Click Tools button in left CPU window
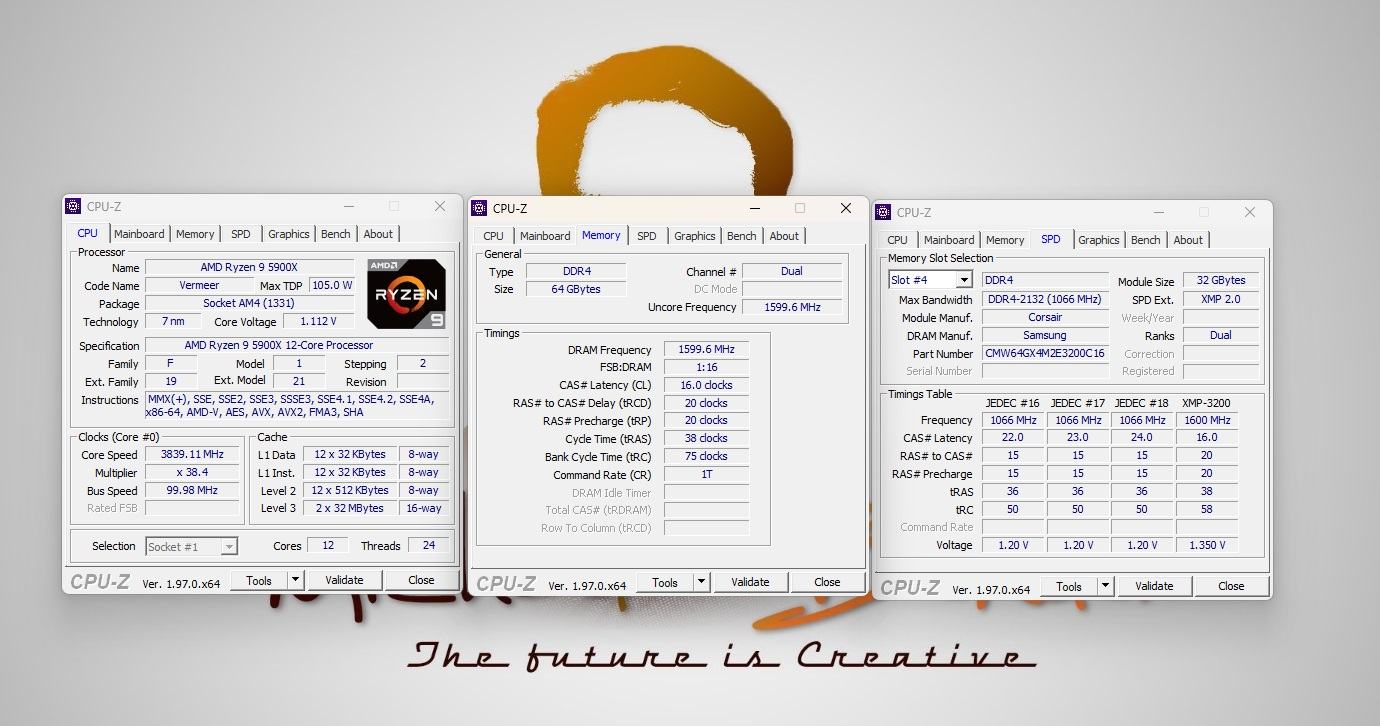This screenshot has width=1380, height=726. pyautogui.click(x=259, y=580)
